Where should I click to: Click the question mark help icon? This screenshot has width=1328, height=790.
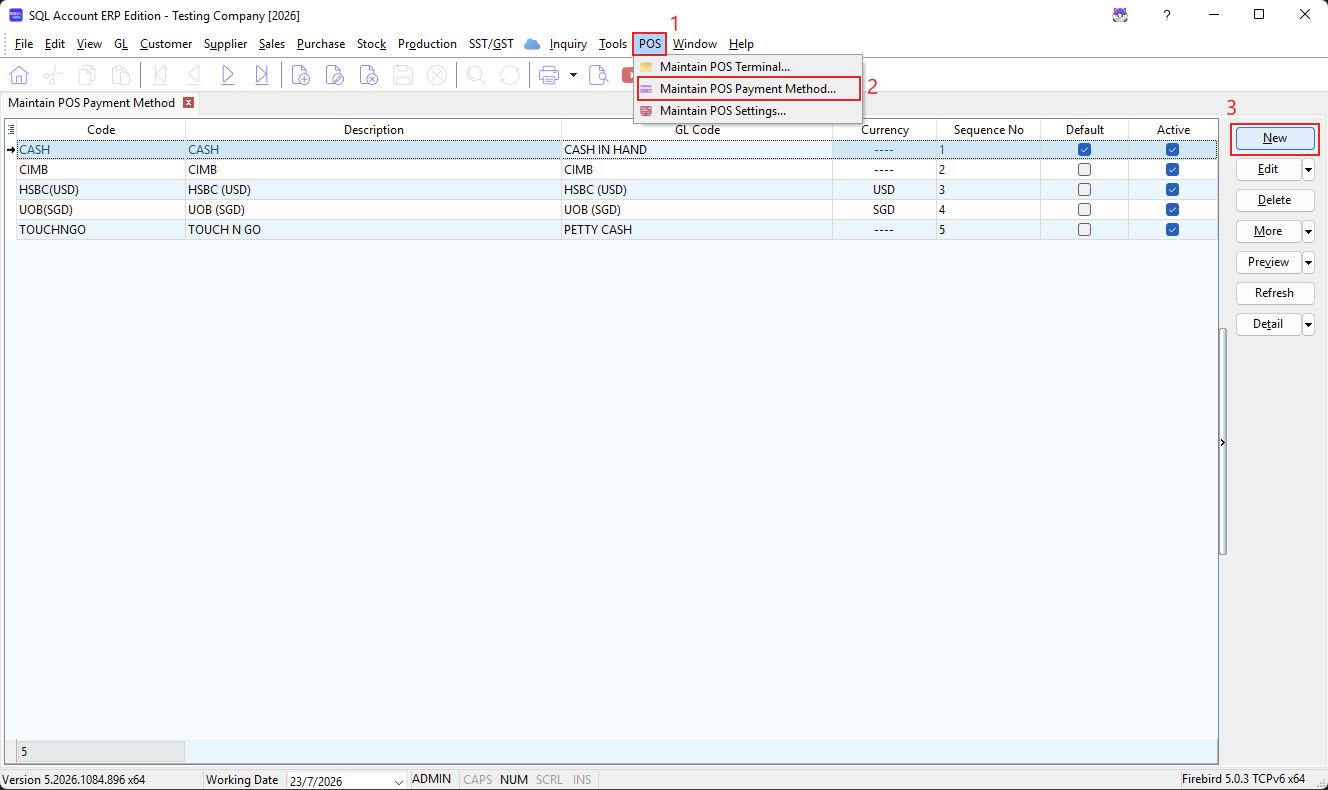click(x=1167, y=15)
